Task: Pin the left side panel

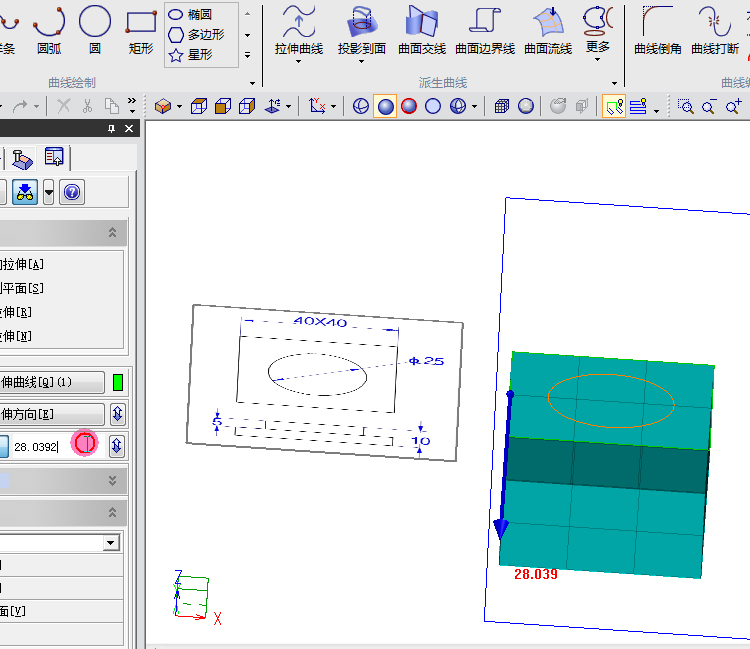Action: [111, 129]
